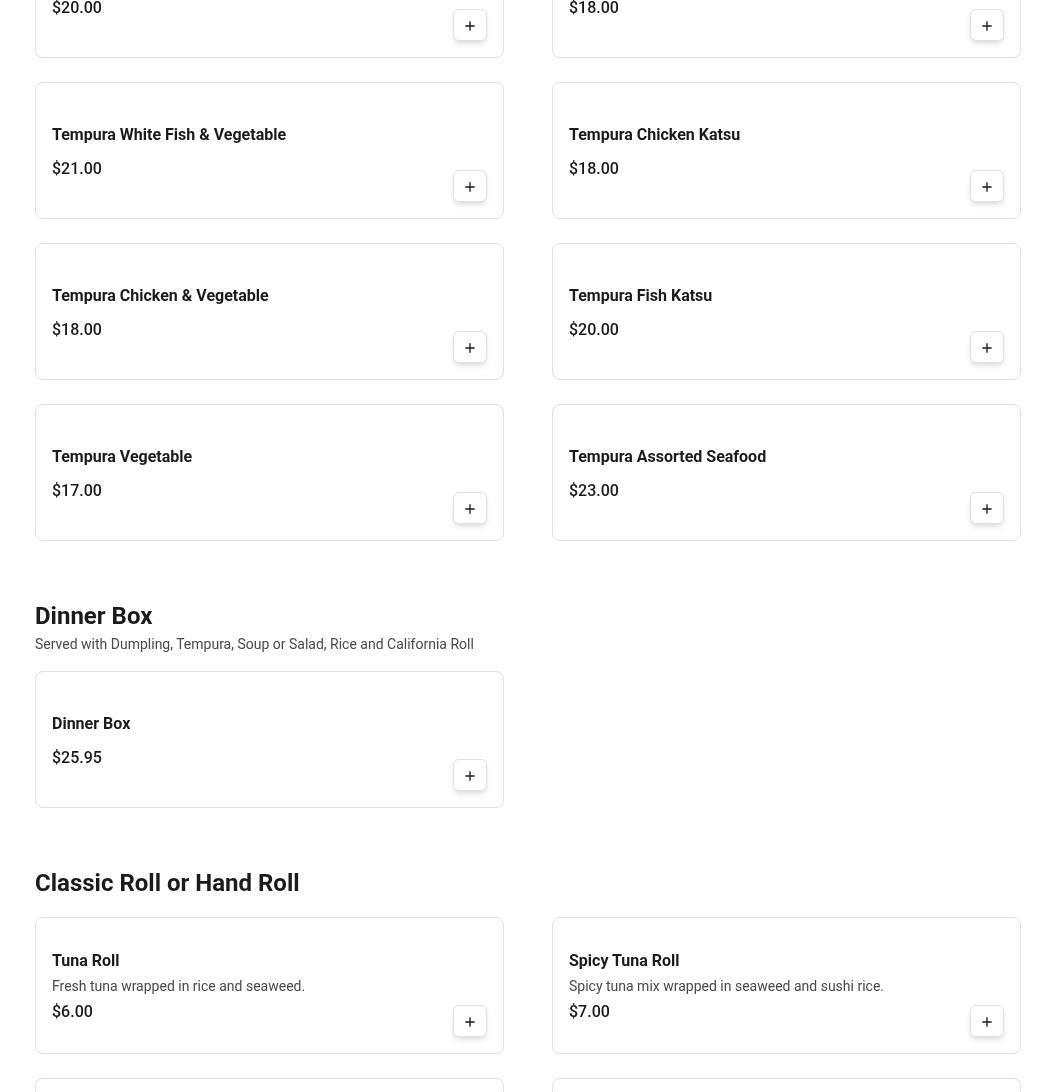
Task: Open the Dinner Box $25.95 card
Action: coord(269,740)
